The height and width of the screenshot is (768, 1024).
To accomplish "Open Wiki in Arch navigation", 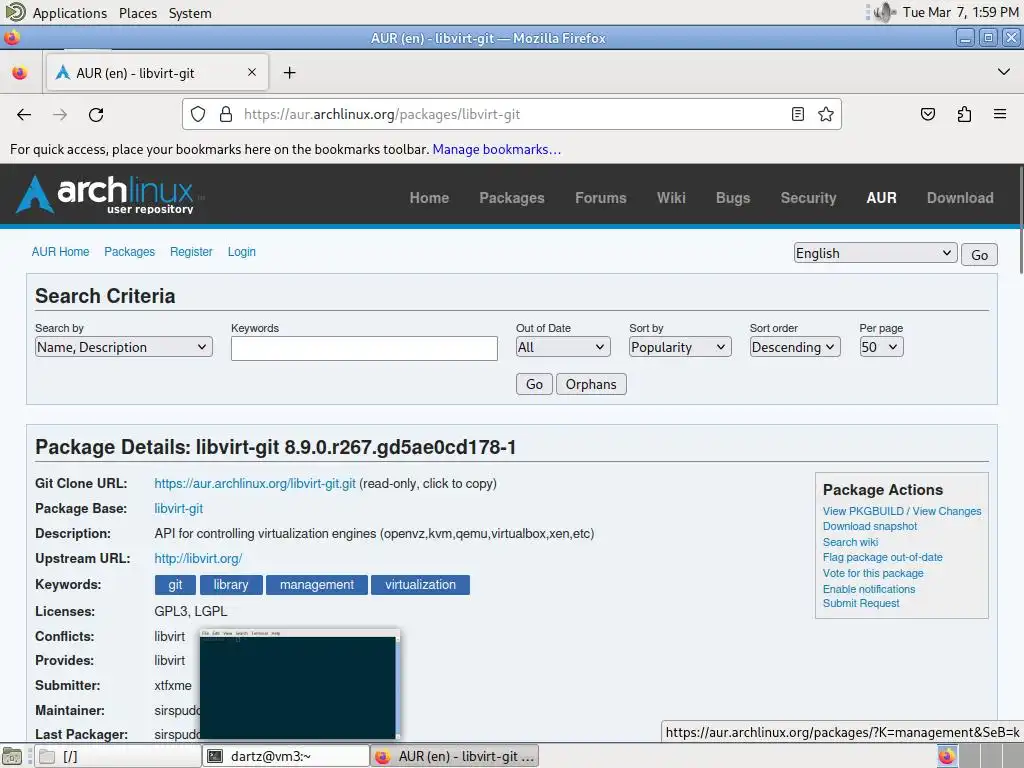I will coord(671,198).
